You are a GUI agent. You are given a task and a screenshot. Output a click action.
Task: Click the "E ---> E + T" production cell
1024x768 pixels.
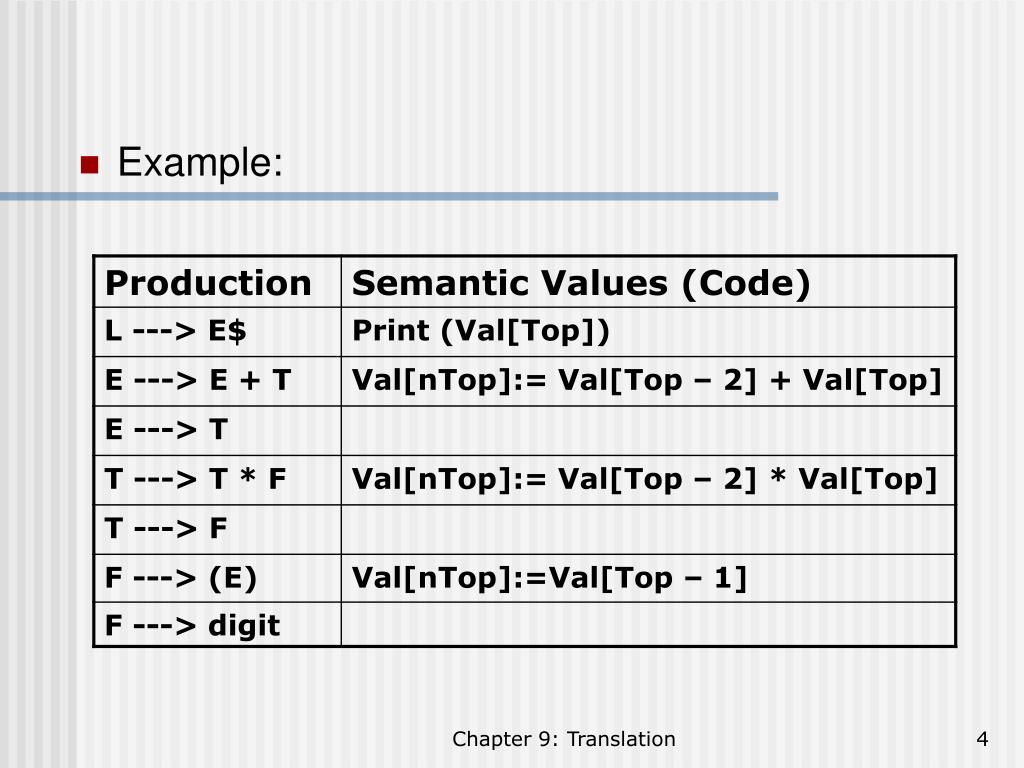click(x=198, y=381)
